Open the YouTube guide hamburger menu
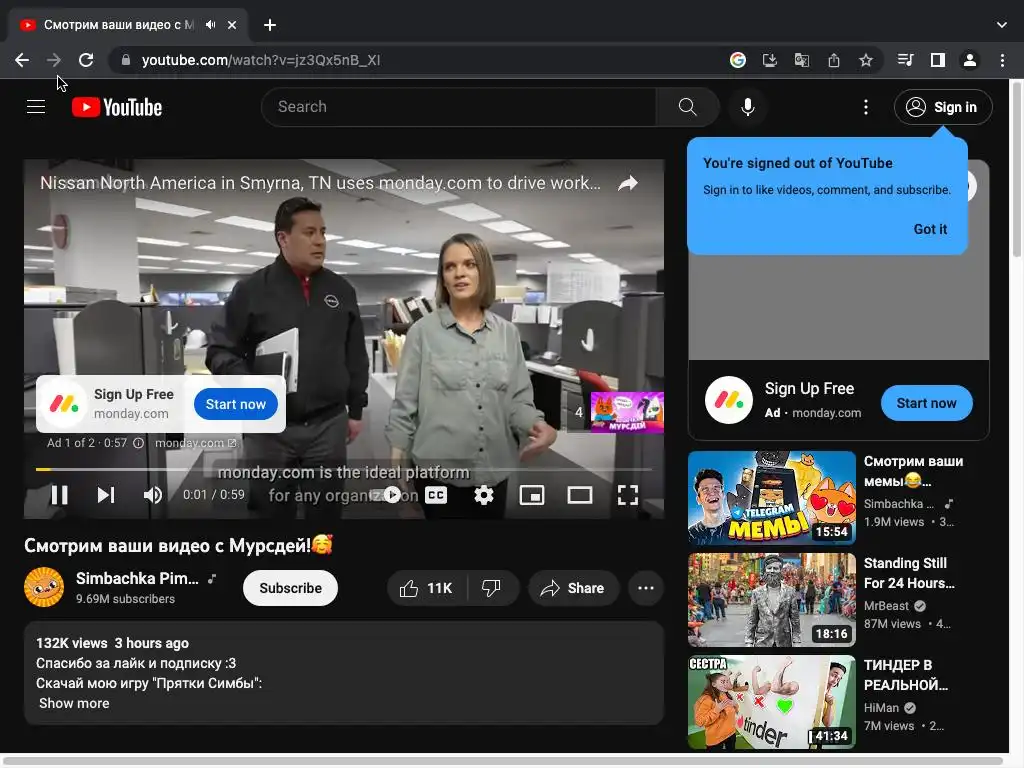The height and width of the screenshot is (768, 1024). [x=36, y=106]
